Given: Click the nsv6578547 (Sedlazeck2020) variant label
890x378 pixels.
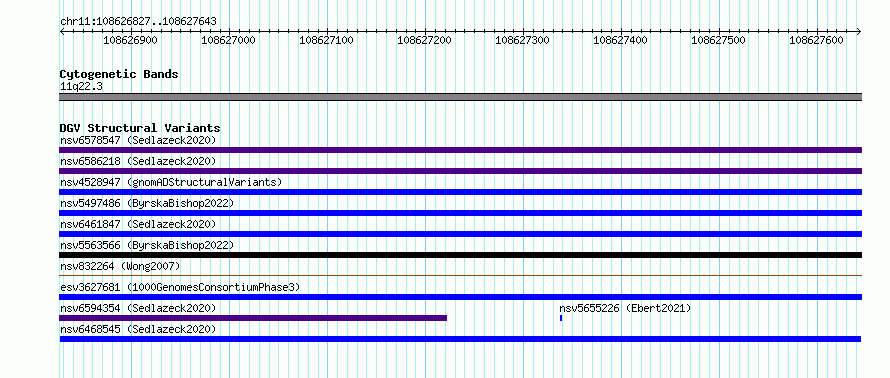Looking at the screenshot, I should pyautogui.click(x=138, y=140).
